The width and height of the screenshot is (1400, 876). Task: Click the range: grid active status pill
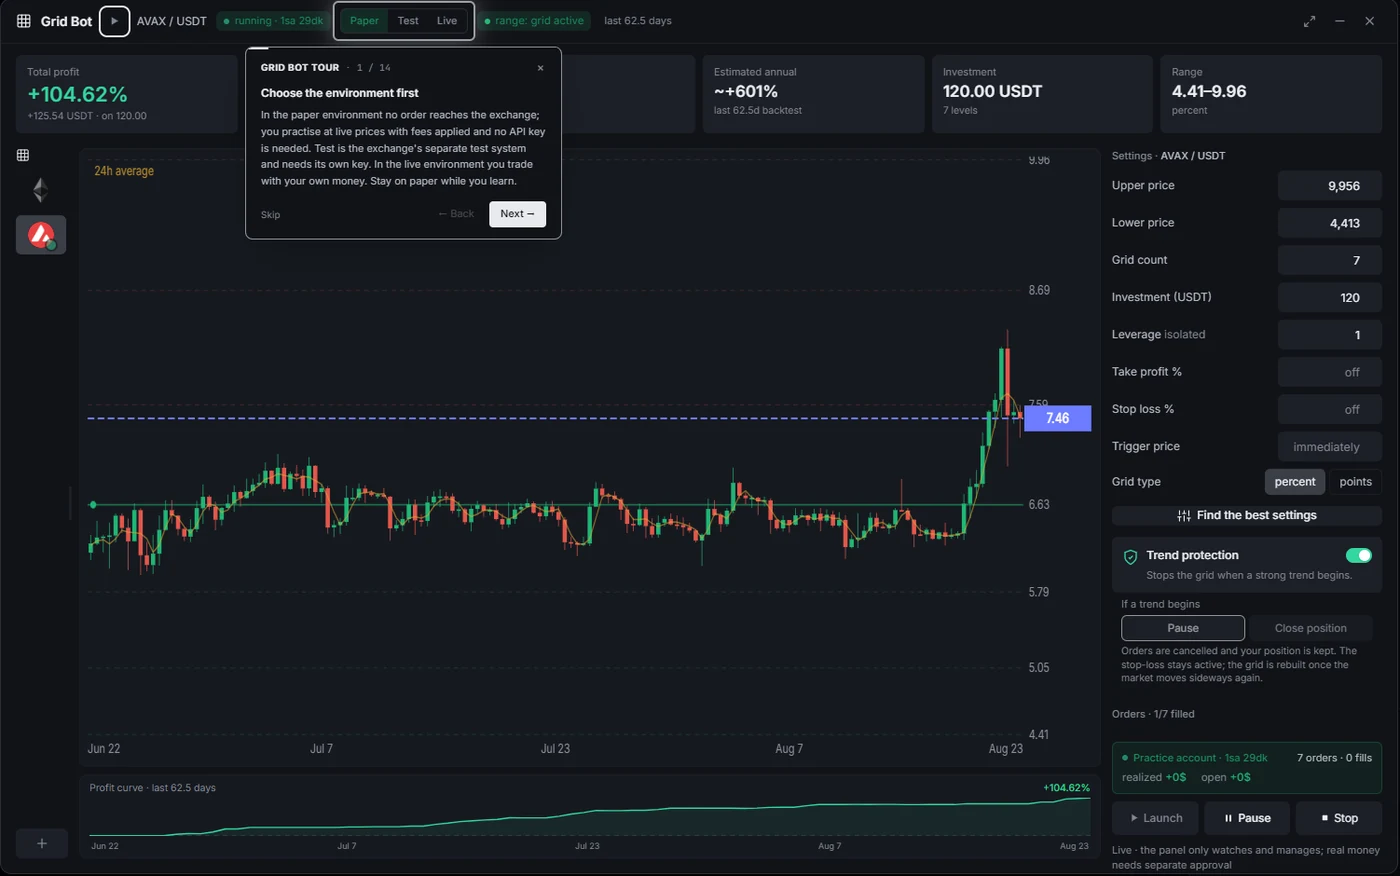coord(534,21)
